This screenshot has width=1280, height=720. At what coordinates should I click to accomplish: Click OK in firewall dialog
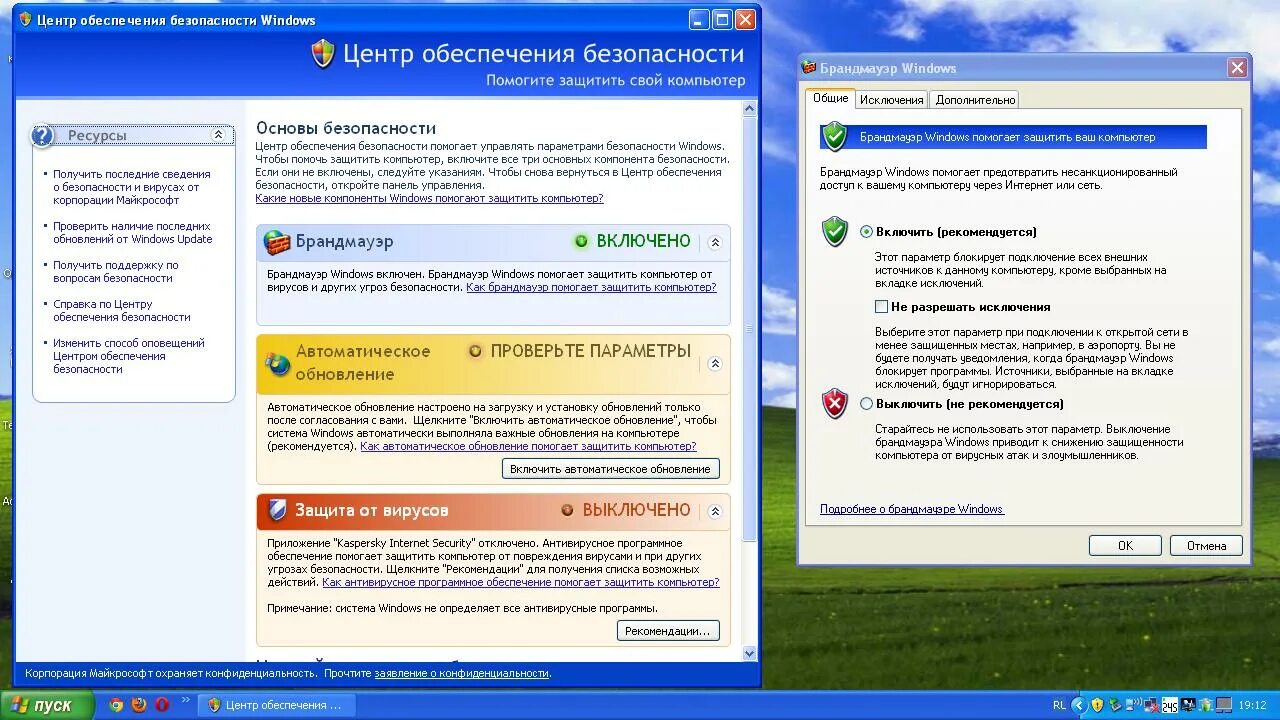pyautogui.click(x=1125, y=546)
